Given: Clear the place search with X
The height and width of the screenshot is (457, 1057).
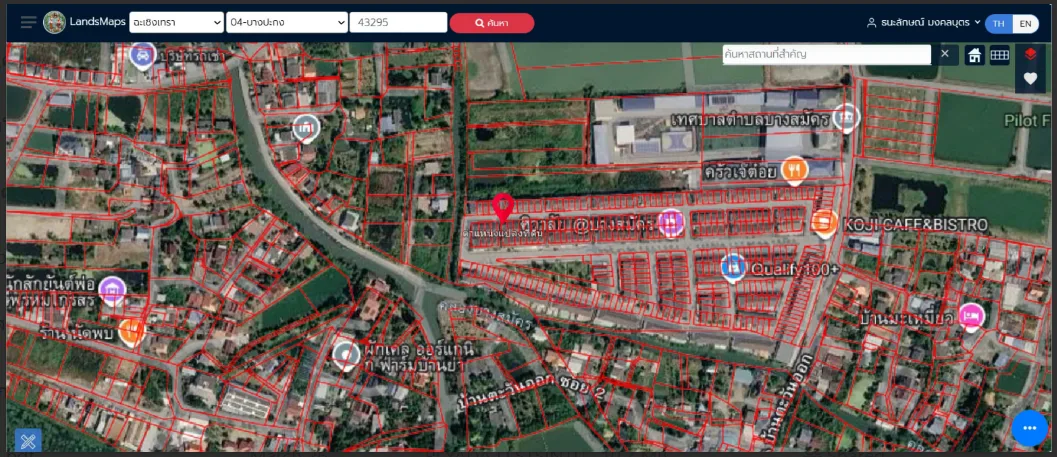Looking at the screenshot, I should (x=945, y=54).
